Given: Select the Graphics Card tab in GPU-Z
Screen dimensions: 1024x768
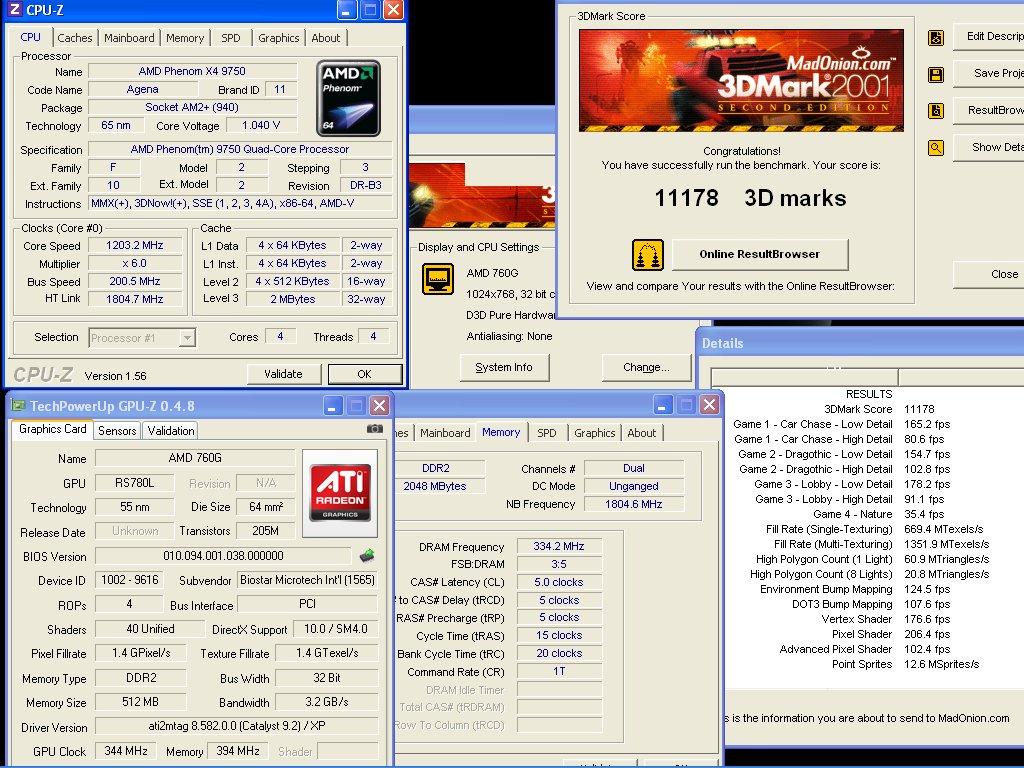Looking at the screenshot, I should (x=52, y=429).
